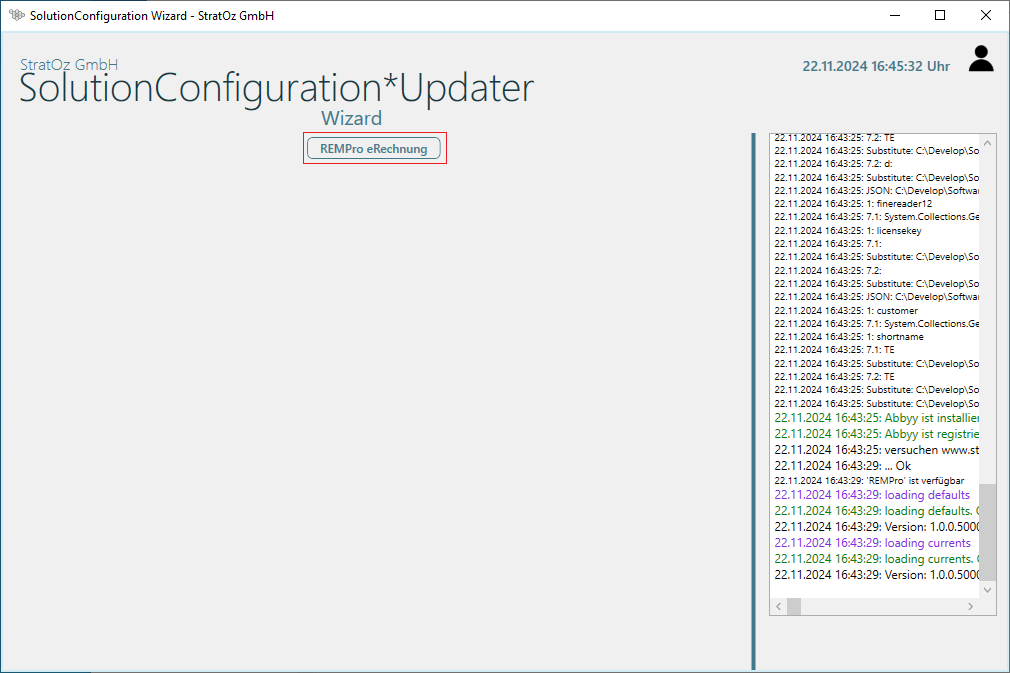Click the app icon in title bar
The width and height of the screenshot is (1010, 673).
click(x=16, y=15)
